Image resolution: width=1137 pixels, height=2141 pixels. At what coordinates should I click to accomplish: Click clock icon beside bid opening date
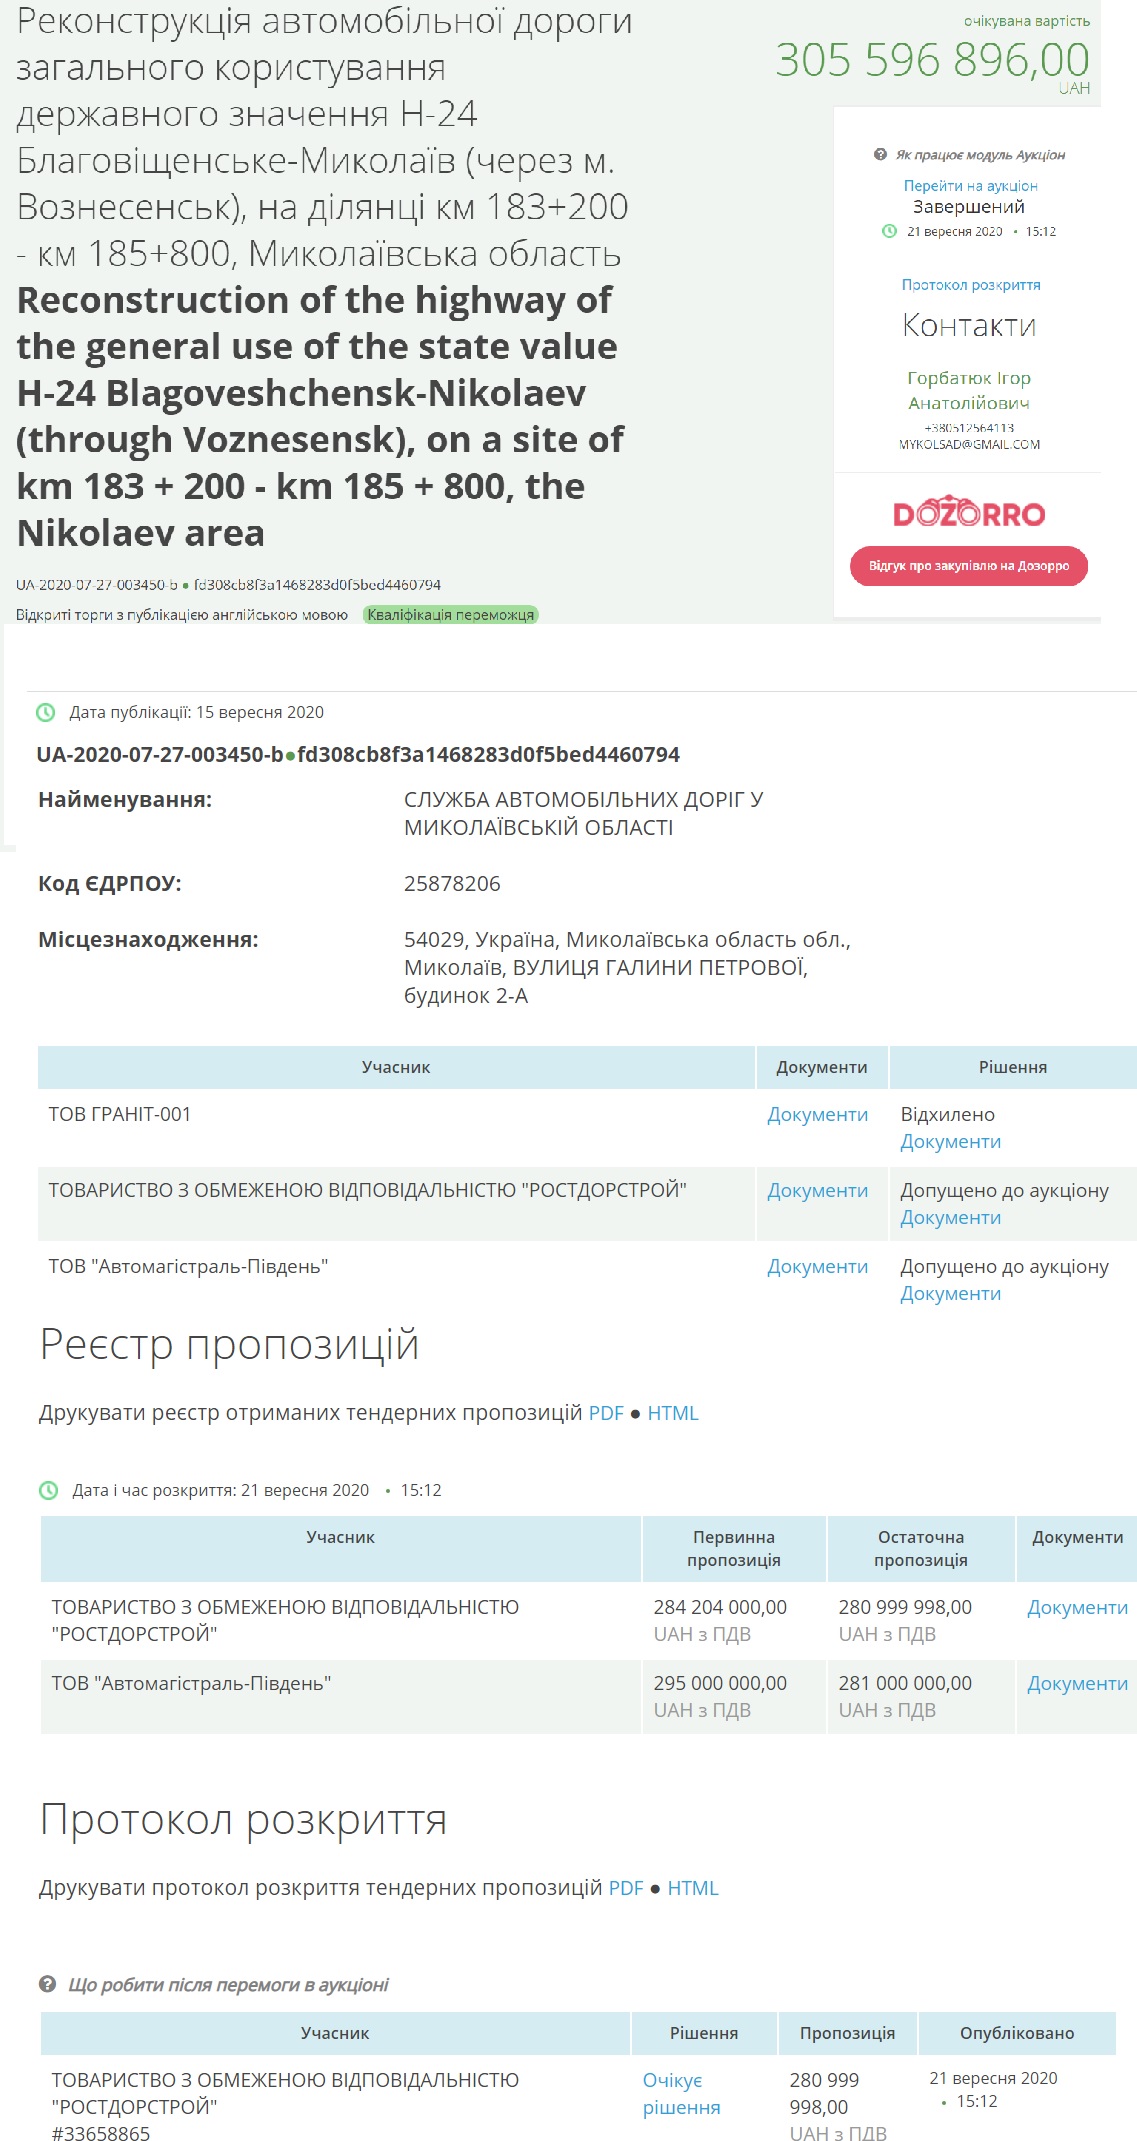[48, 1490]
